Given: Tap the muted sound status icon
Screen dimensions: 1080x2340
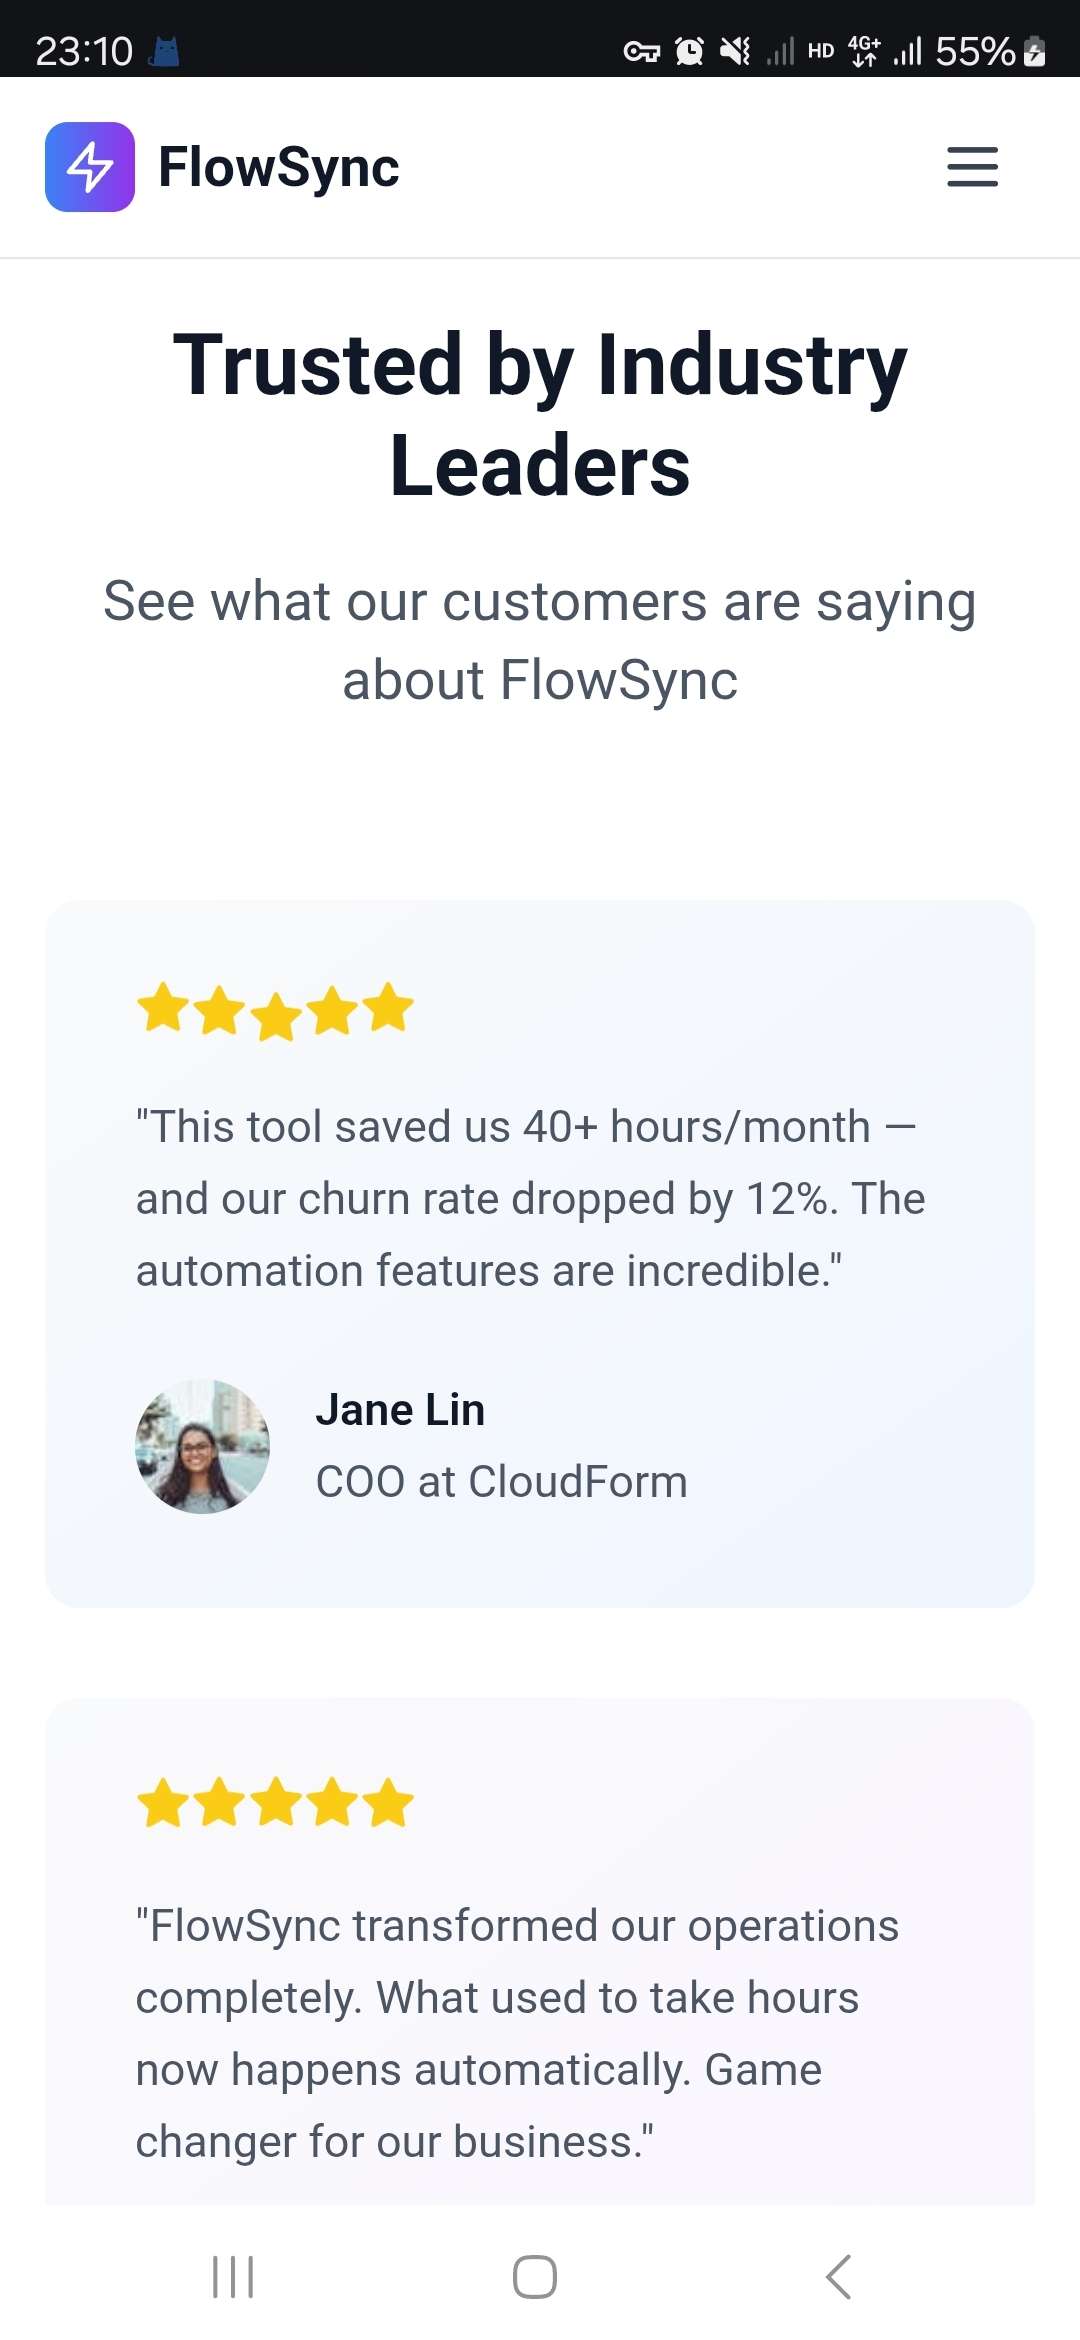Looking at the screenshot, I should click(735, 51).
